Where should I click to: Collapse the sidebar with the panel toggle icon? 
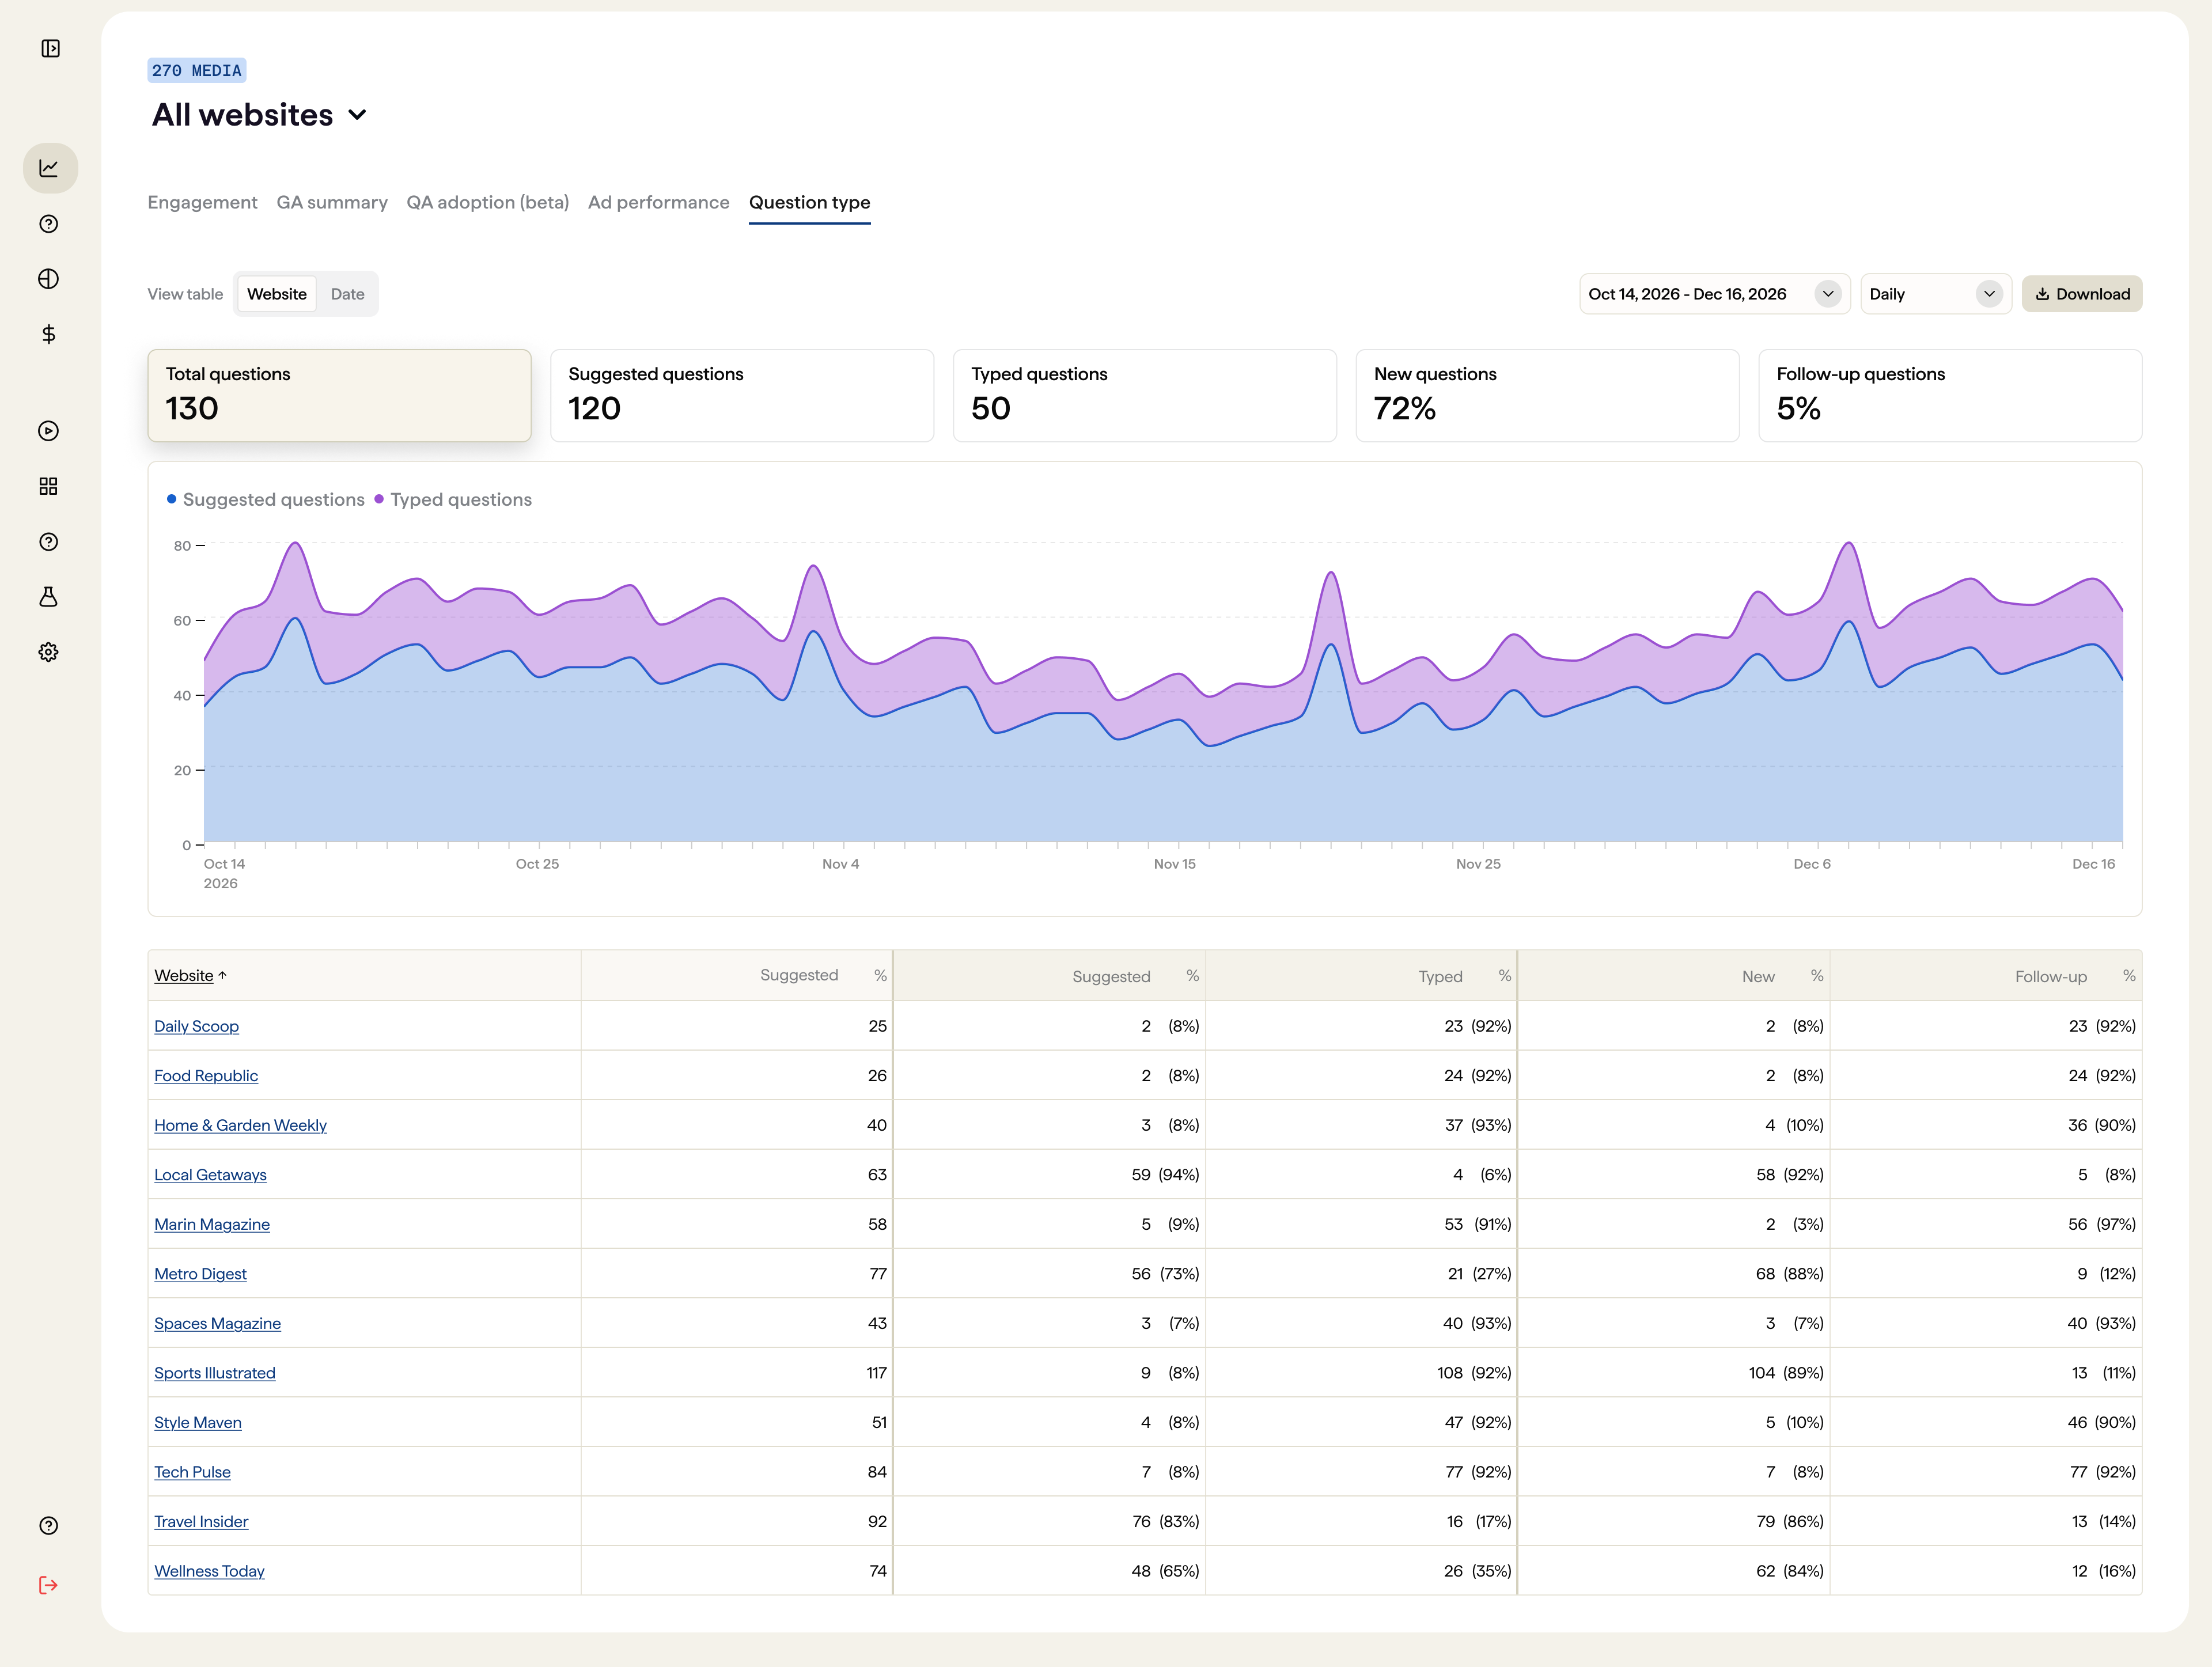pyautogui.click(x=50, y=48)
